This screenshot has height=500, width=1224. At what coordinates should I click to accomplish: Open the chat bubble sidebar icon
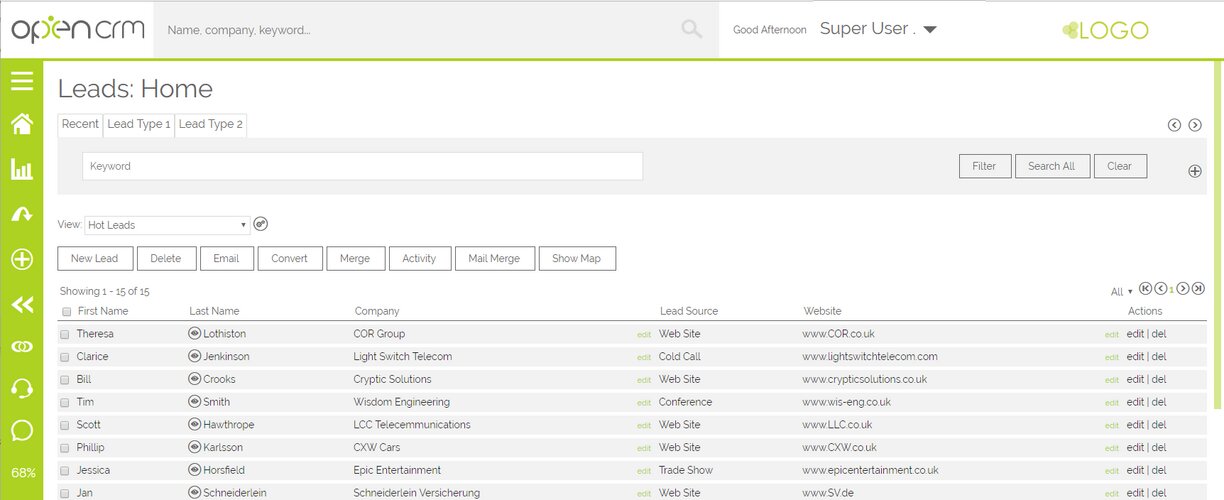(x=21, y=430)
